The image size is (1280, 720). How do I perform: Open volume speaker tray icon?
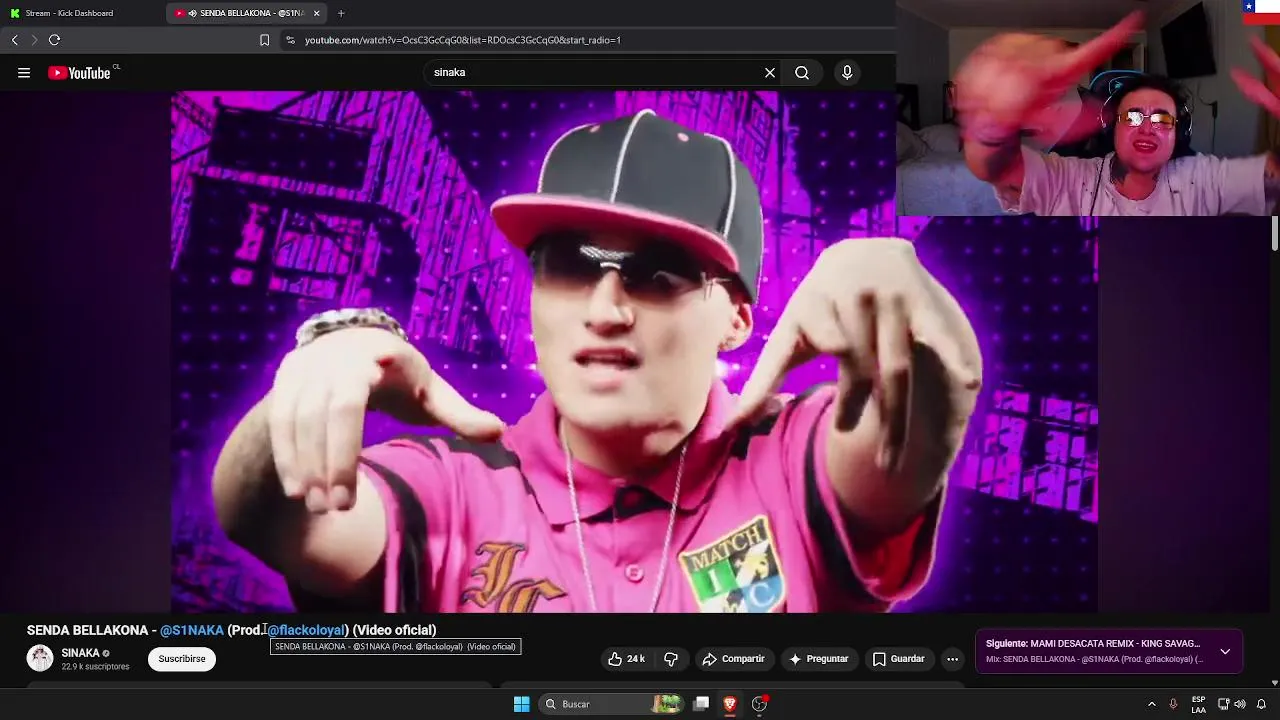click(x=1240, y=704)
